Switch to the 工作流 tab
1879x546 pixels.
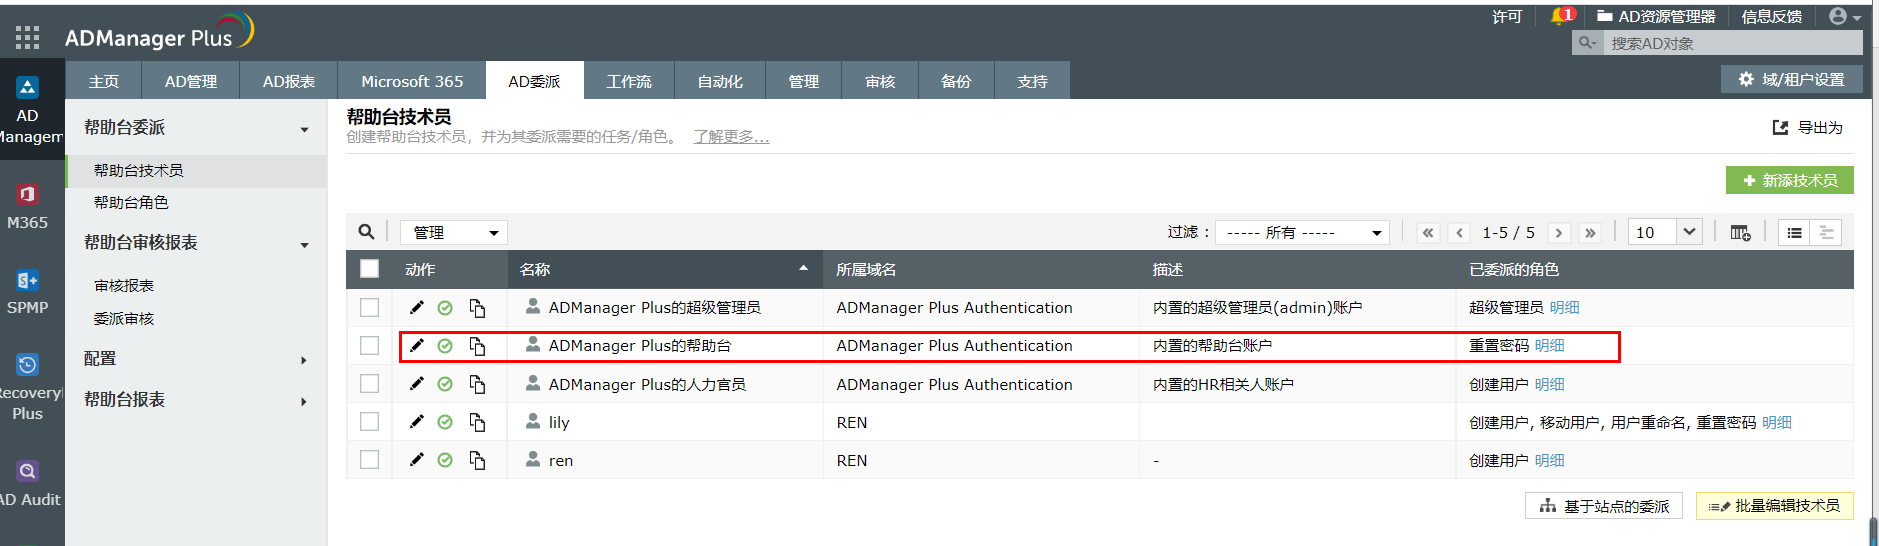(629, 81)
